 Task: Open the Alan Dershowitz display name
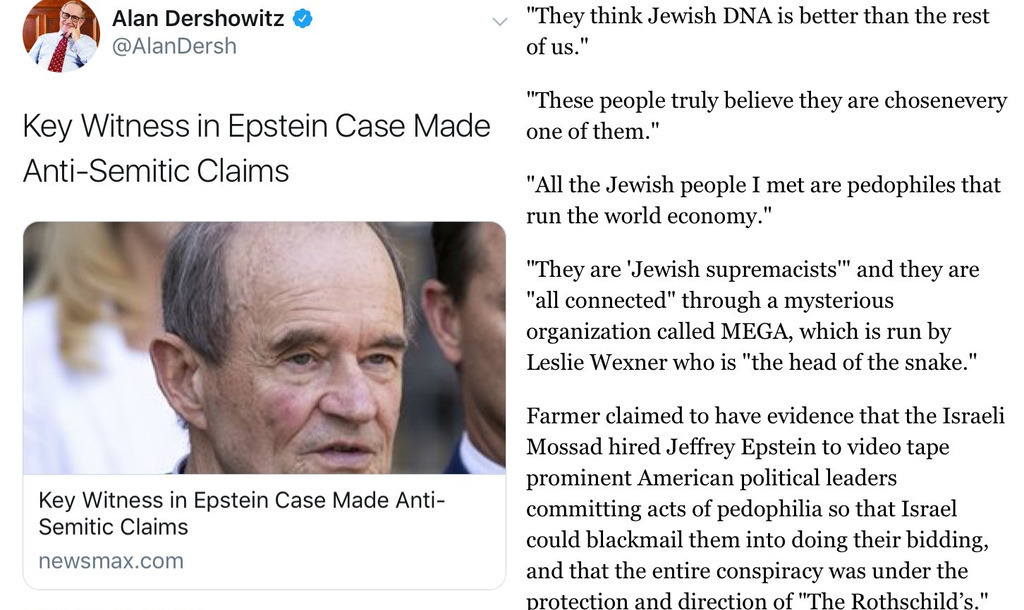pos(198,18)
